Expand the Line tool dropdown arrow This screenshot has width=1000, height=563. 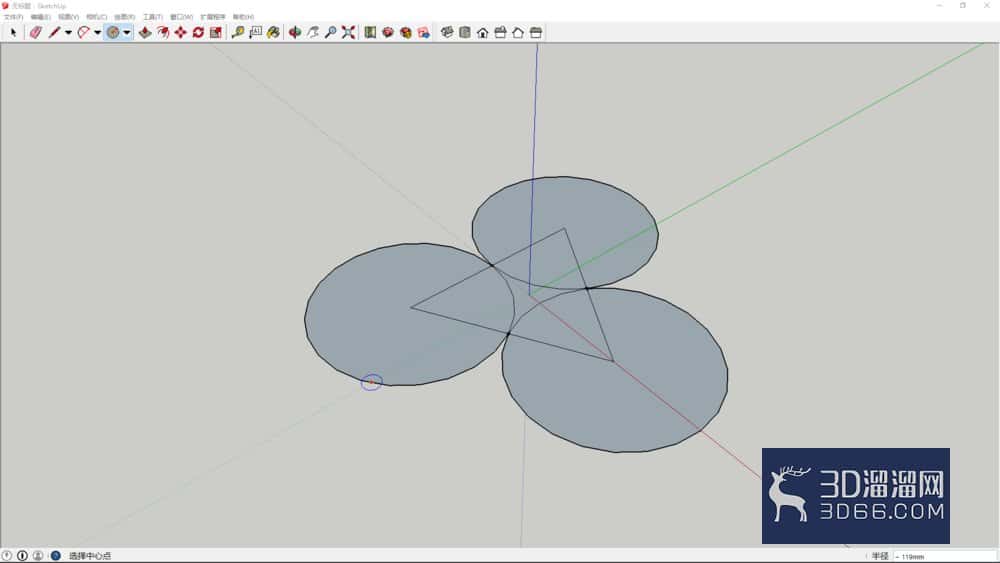pos(68,33)
